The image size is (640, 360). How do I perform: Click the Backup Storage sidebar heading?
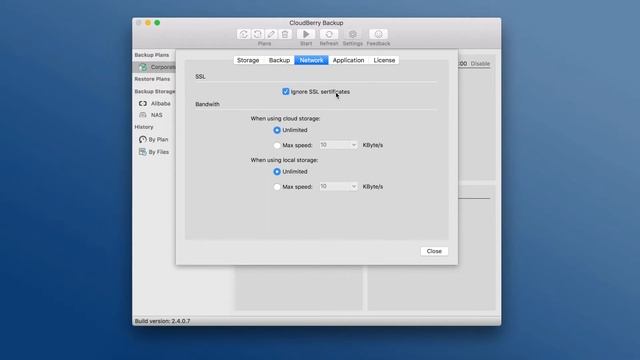coord(155,91)
